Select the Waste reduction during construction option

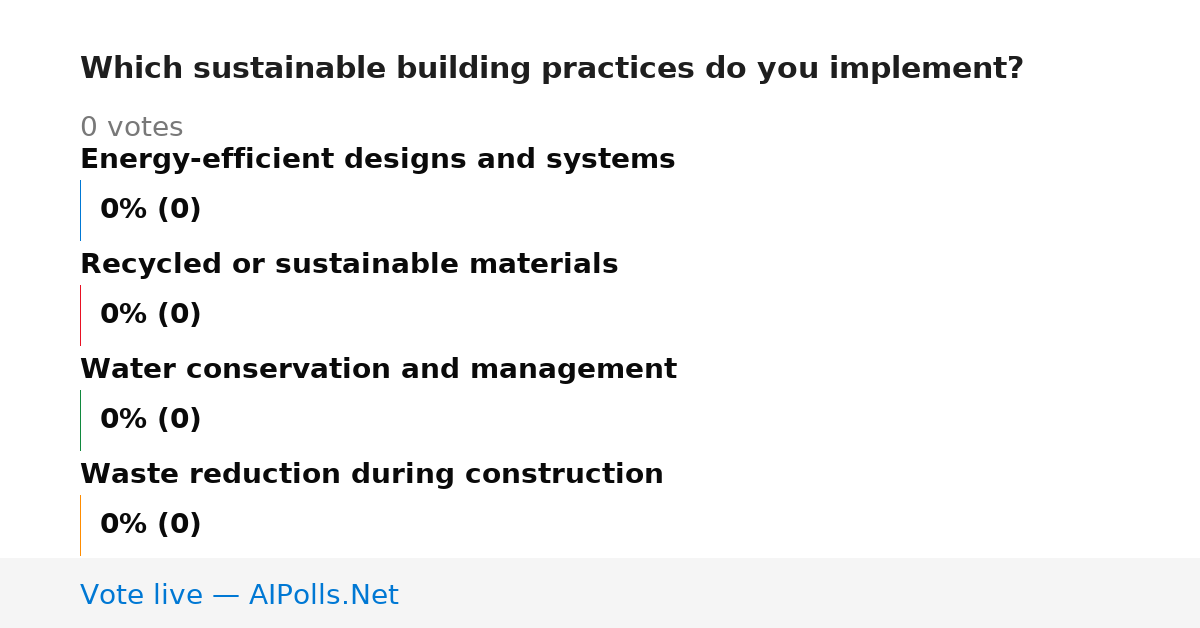point(371,474)
